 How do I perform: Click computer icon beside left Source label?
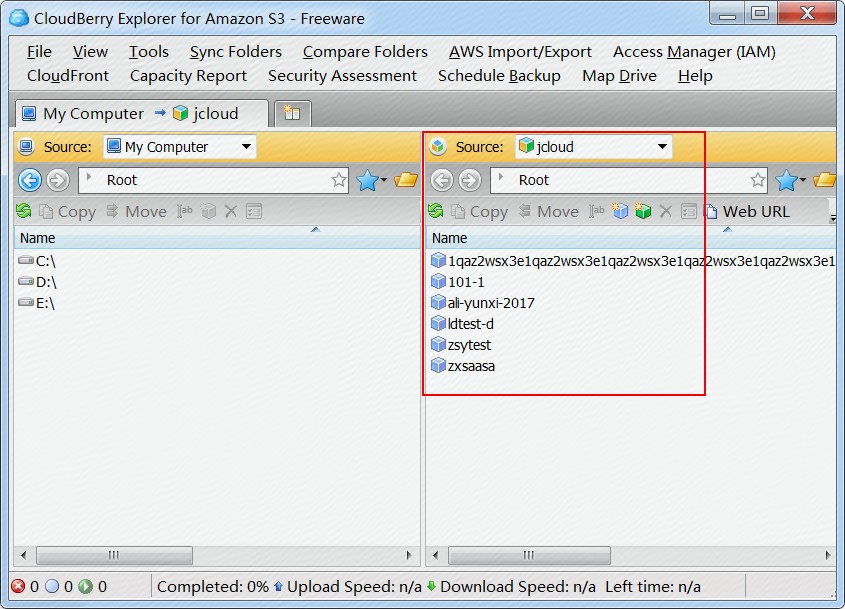pos(26,147)
